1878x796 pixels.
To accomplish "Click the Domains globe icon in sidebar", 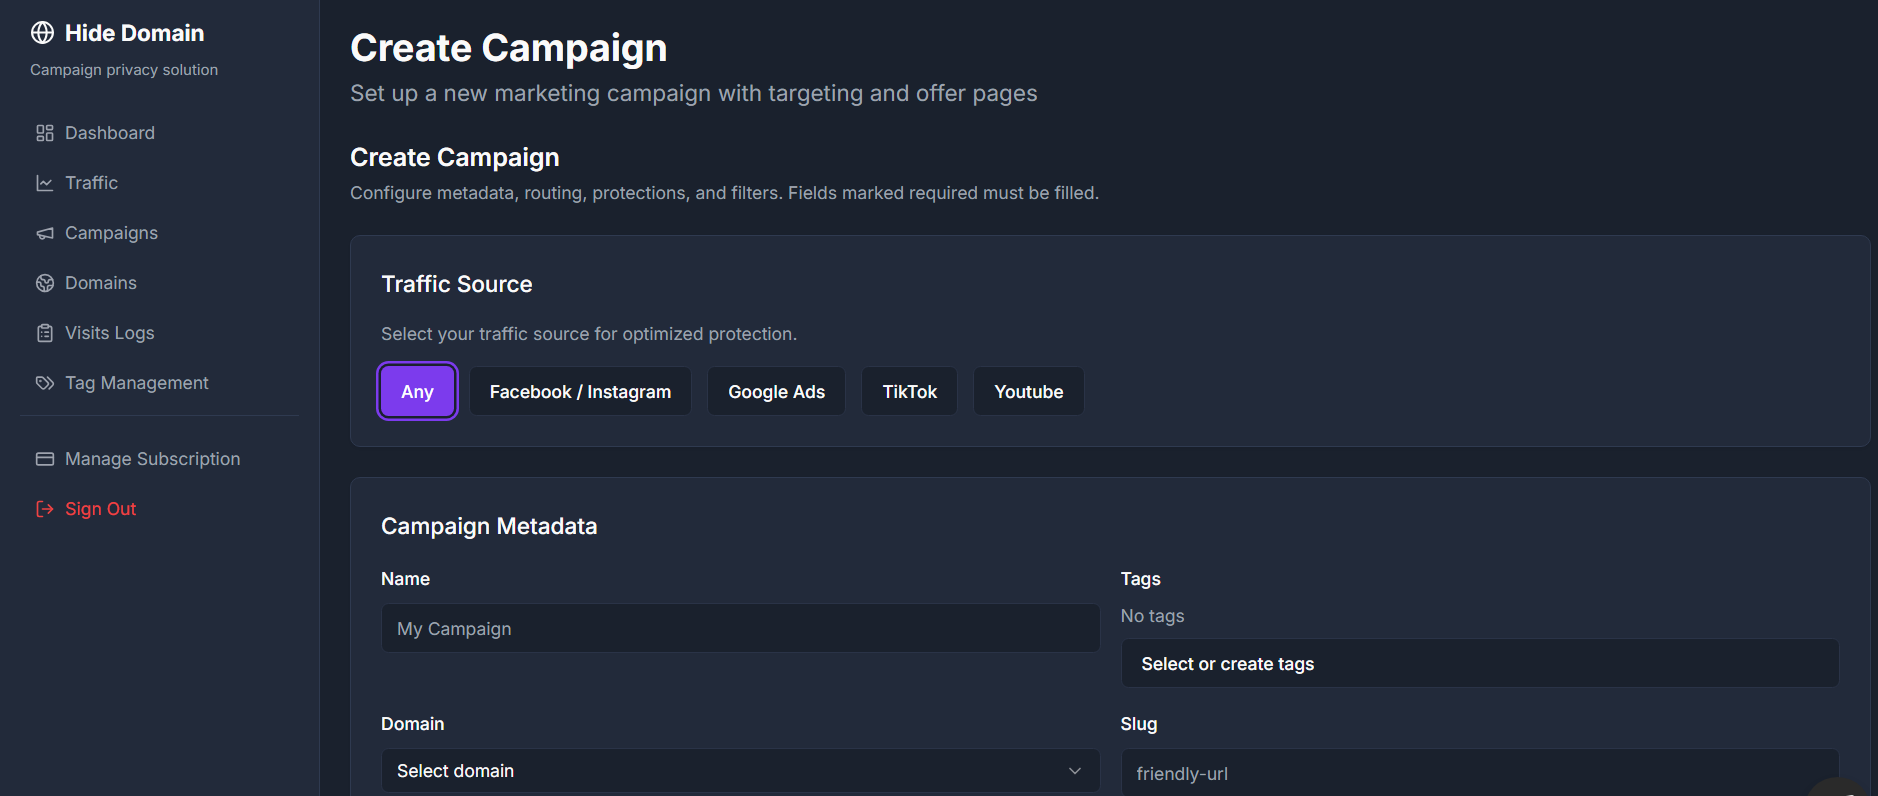I will (45, 283).
